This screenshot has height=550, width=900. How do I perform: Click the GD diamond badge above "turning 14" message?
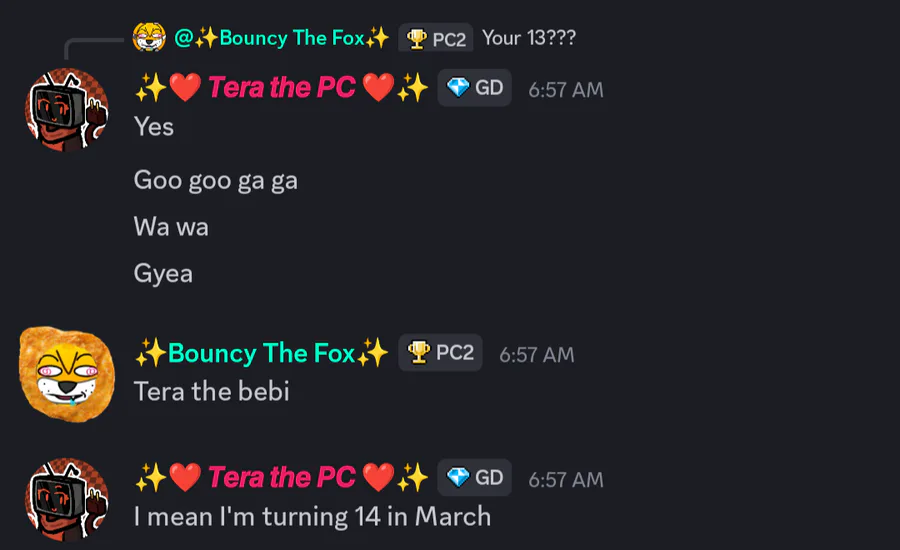(x=475, y=478)
